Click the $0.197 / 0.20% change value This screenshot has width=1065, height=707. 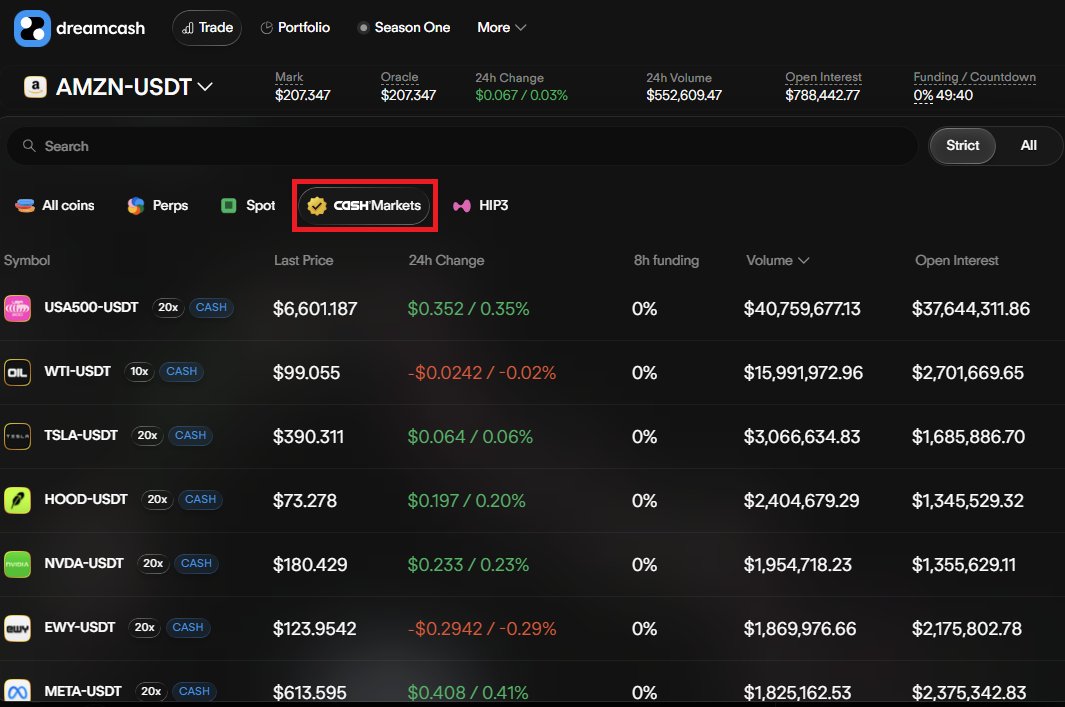click(x=466, y=501)
